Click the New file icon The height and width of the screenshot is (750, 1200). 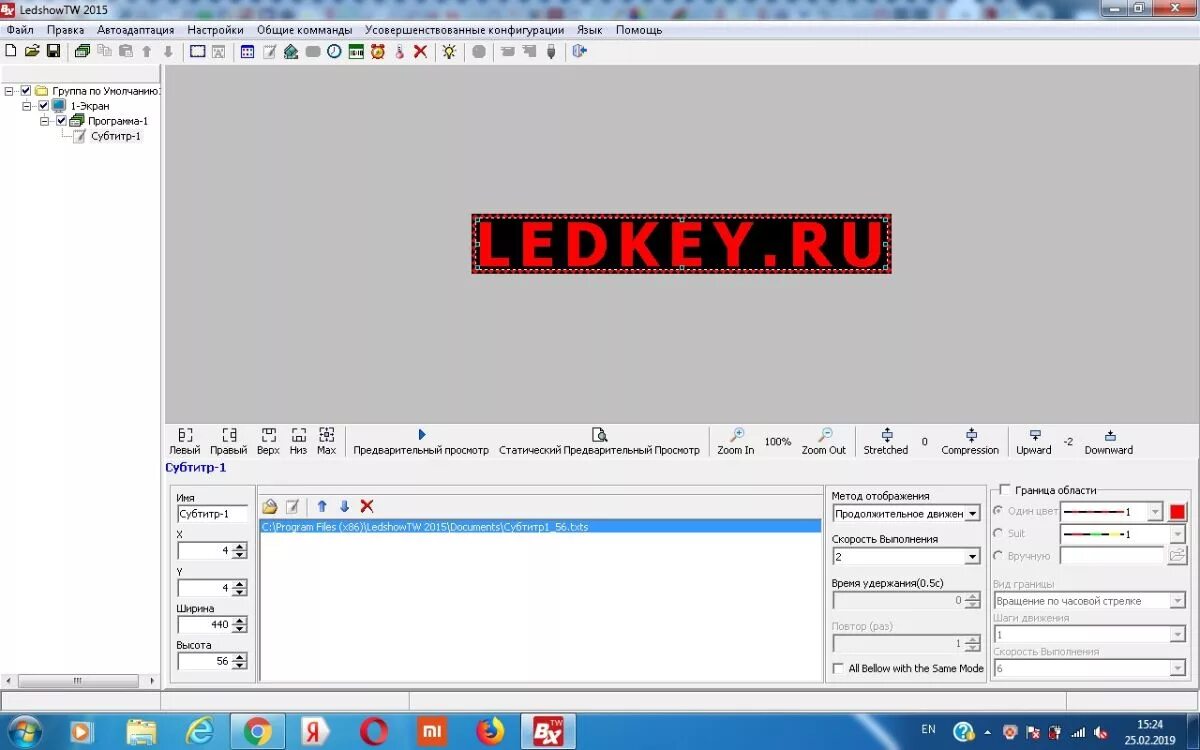[11, 51]
